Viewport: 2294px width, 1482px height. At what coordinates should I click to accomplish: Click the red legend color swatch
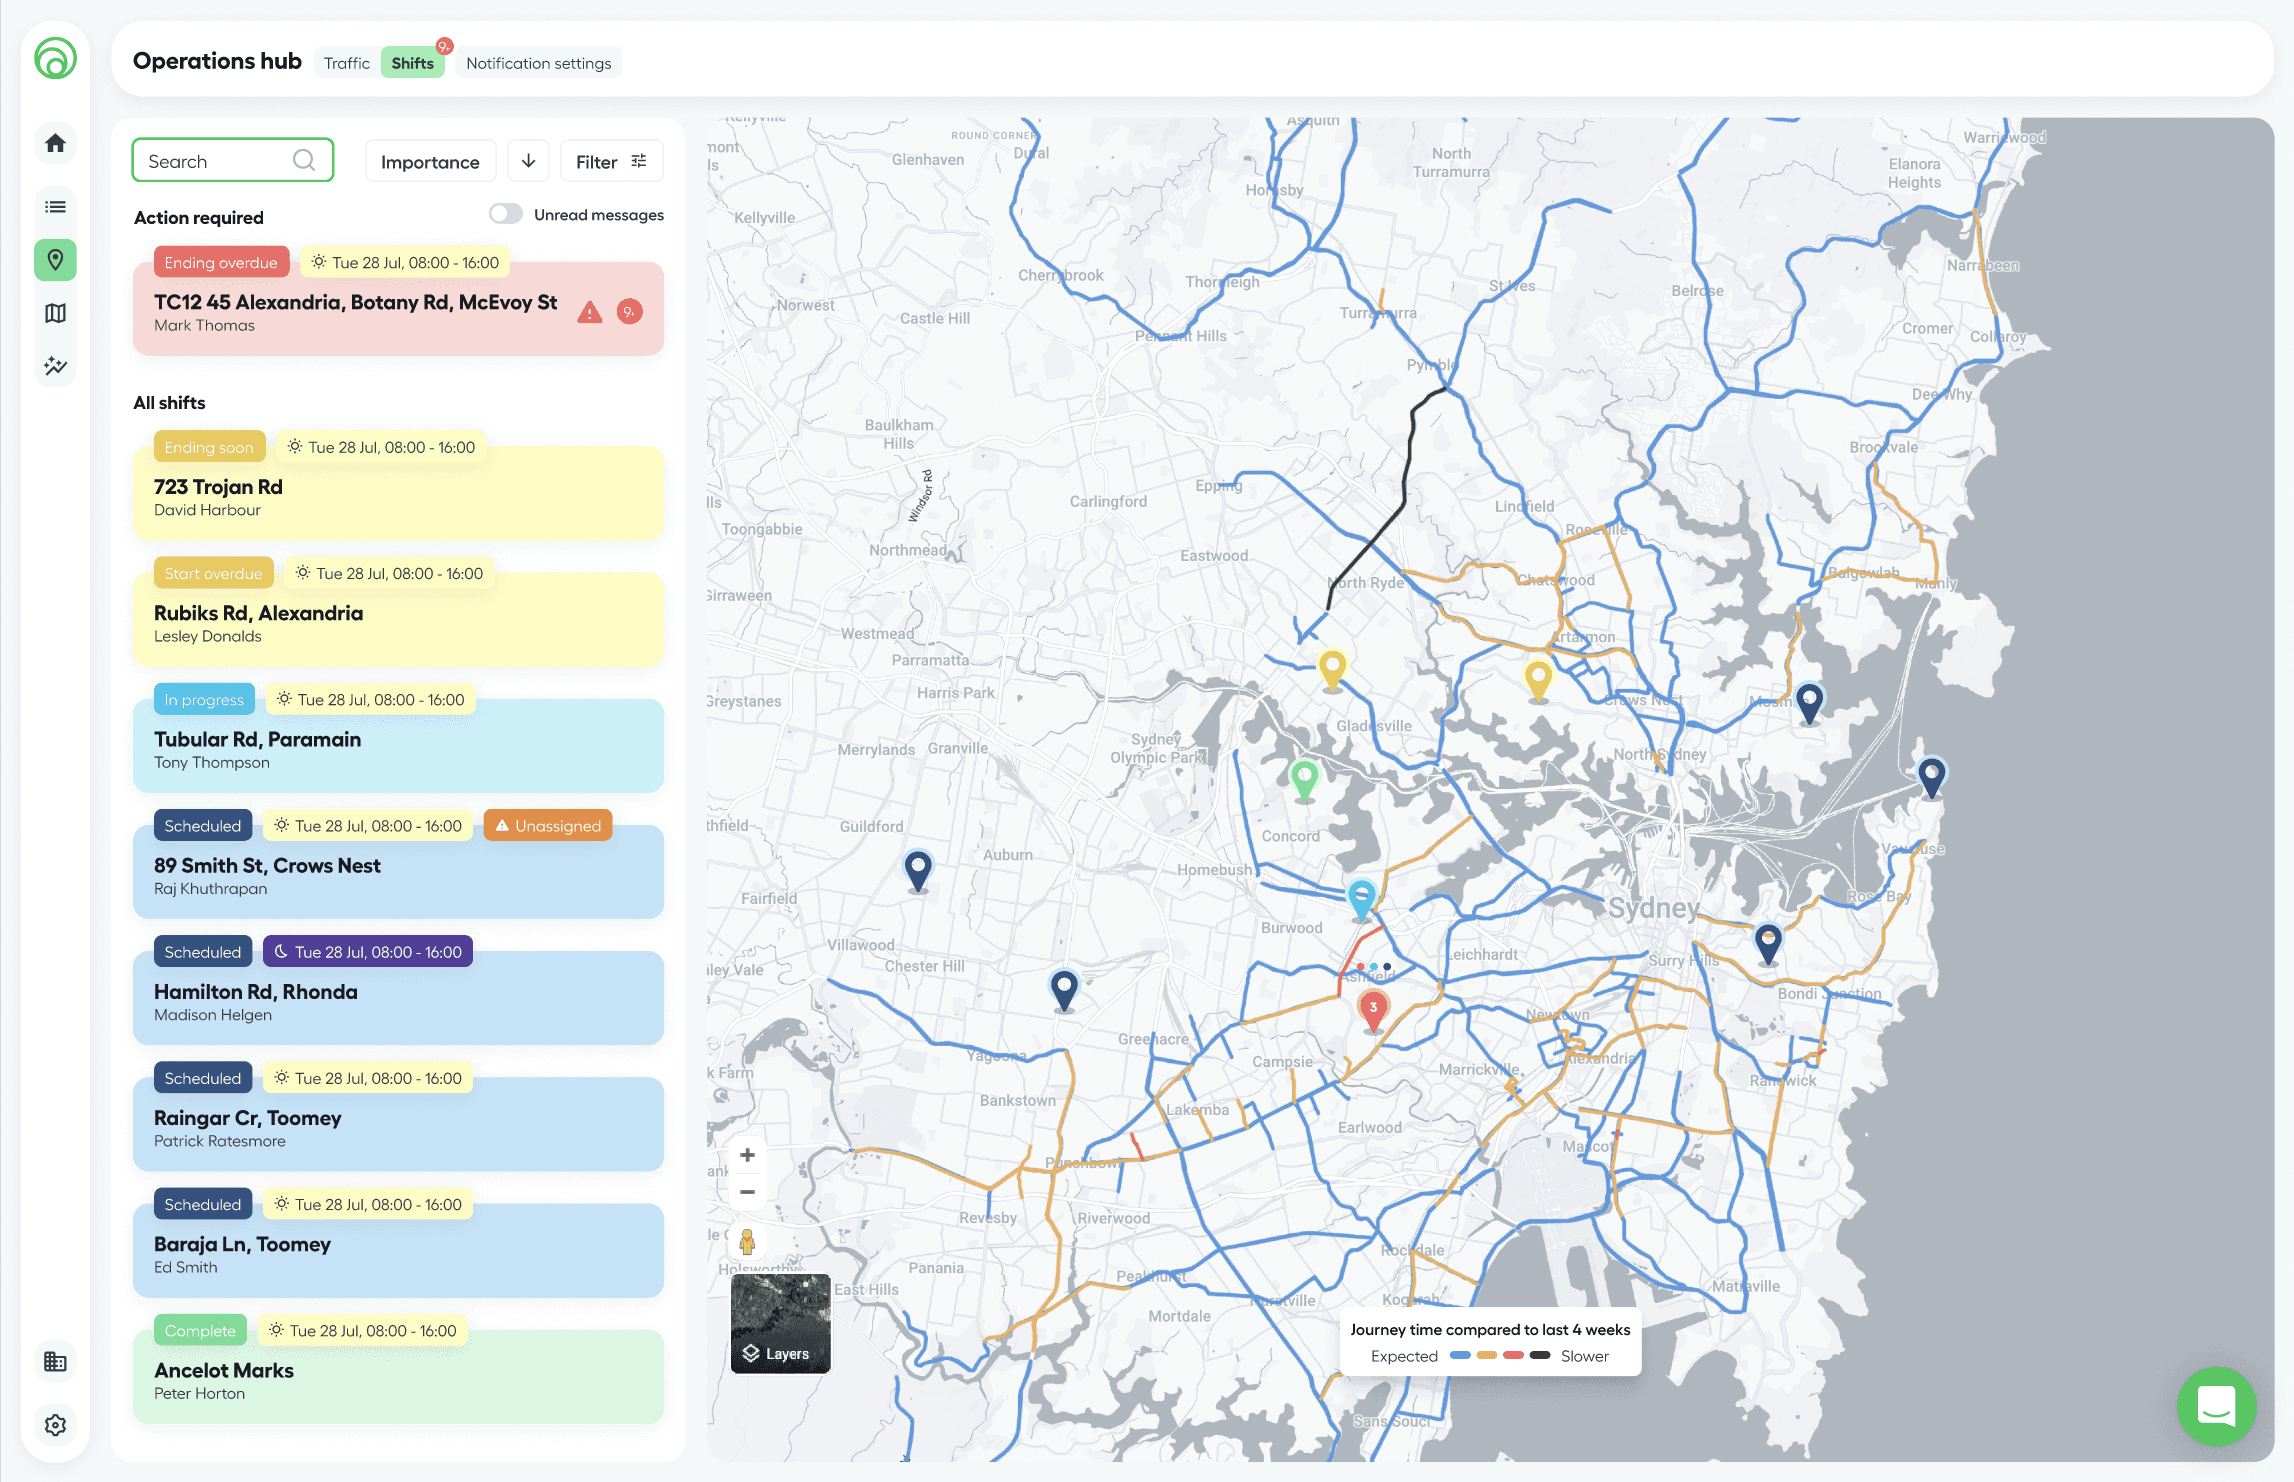[x=1513, y=1356]
